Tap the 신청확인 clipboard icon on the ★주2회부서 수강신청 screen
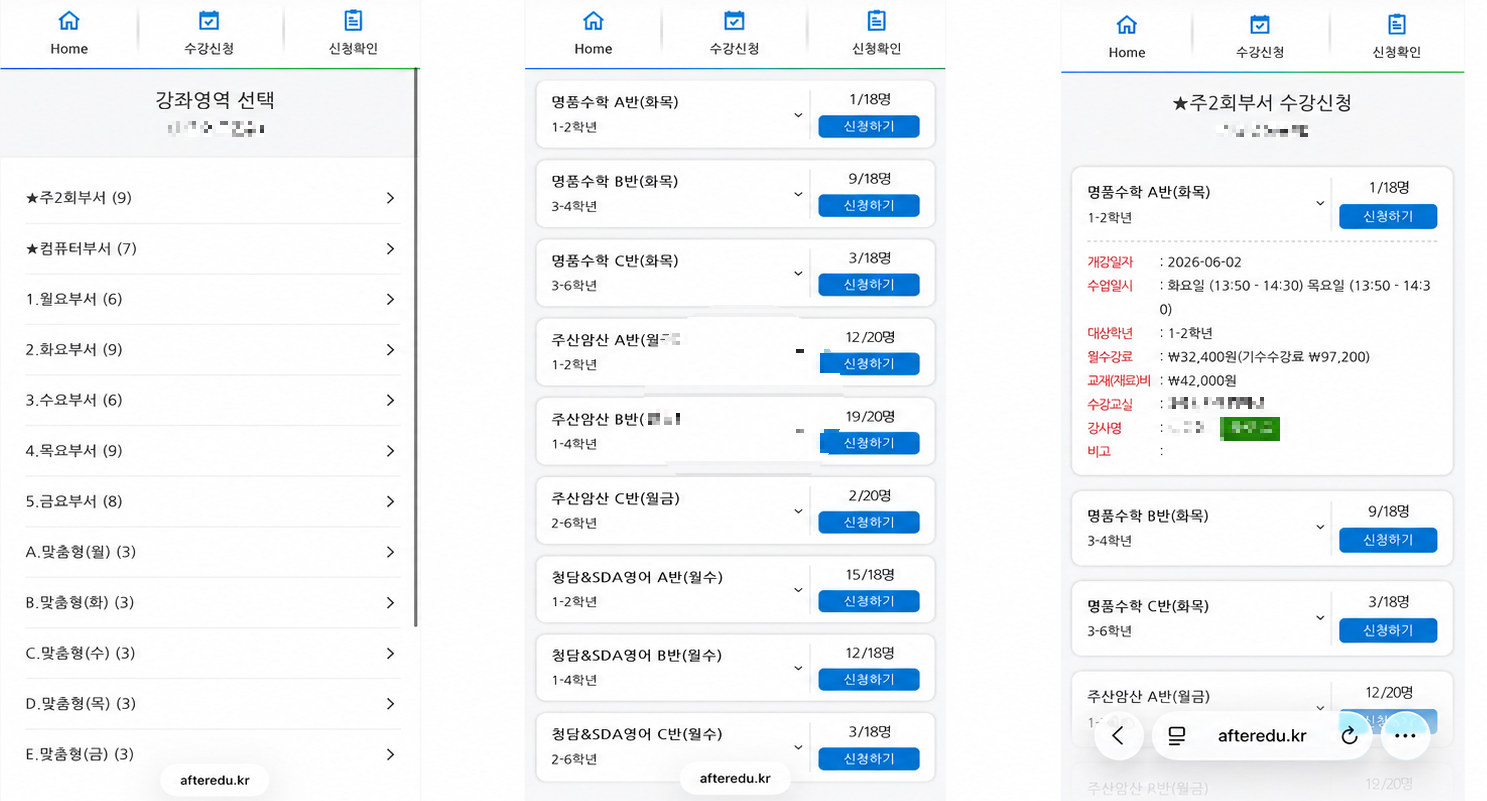 tap(1397, 25)
